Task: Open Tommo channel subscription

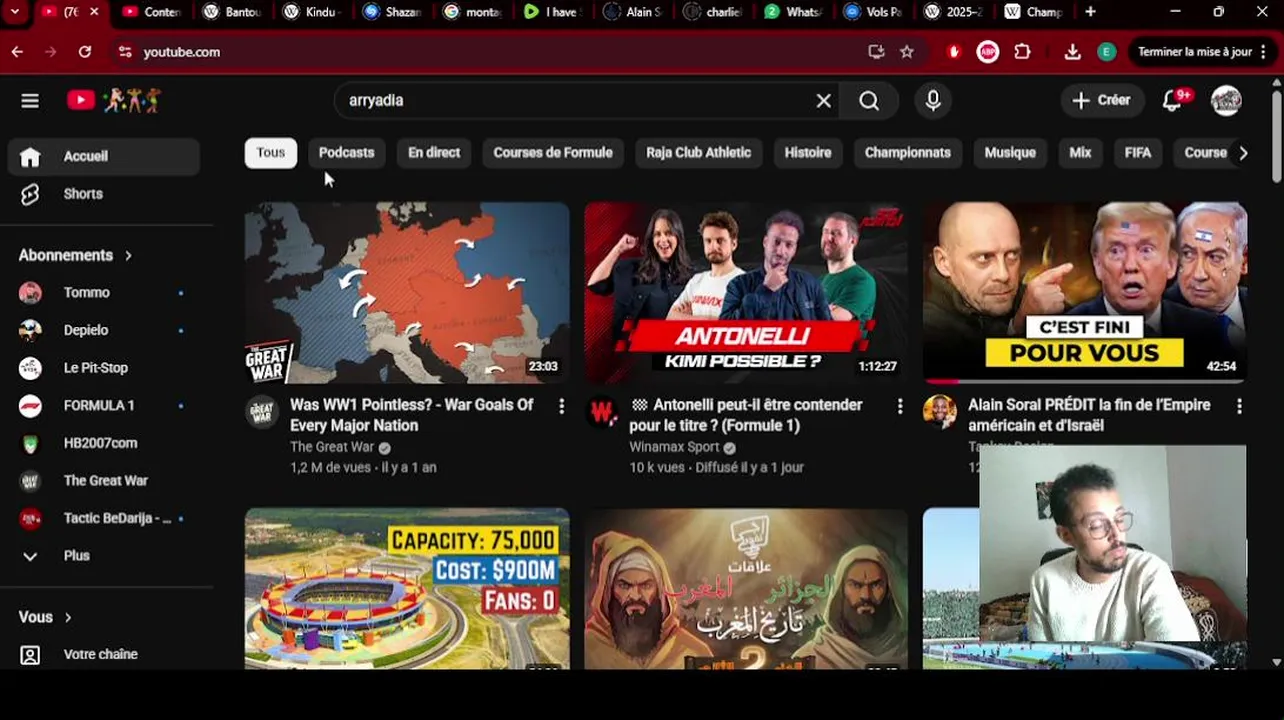Action: coord(104,293)
